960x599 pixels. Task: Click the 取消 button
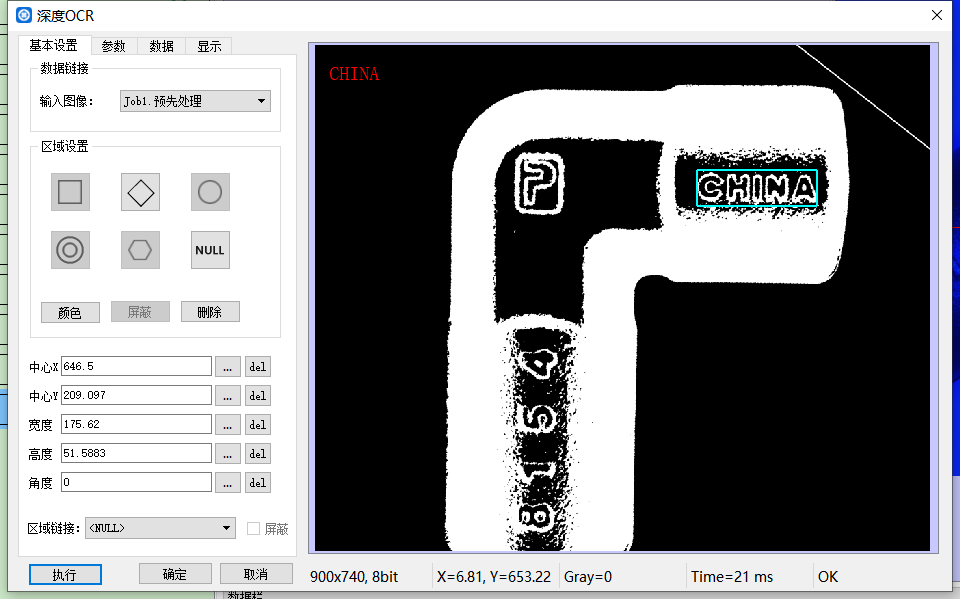(256, 574)
